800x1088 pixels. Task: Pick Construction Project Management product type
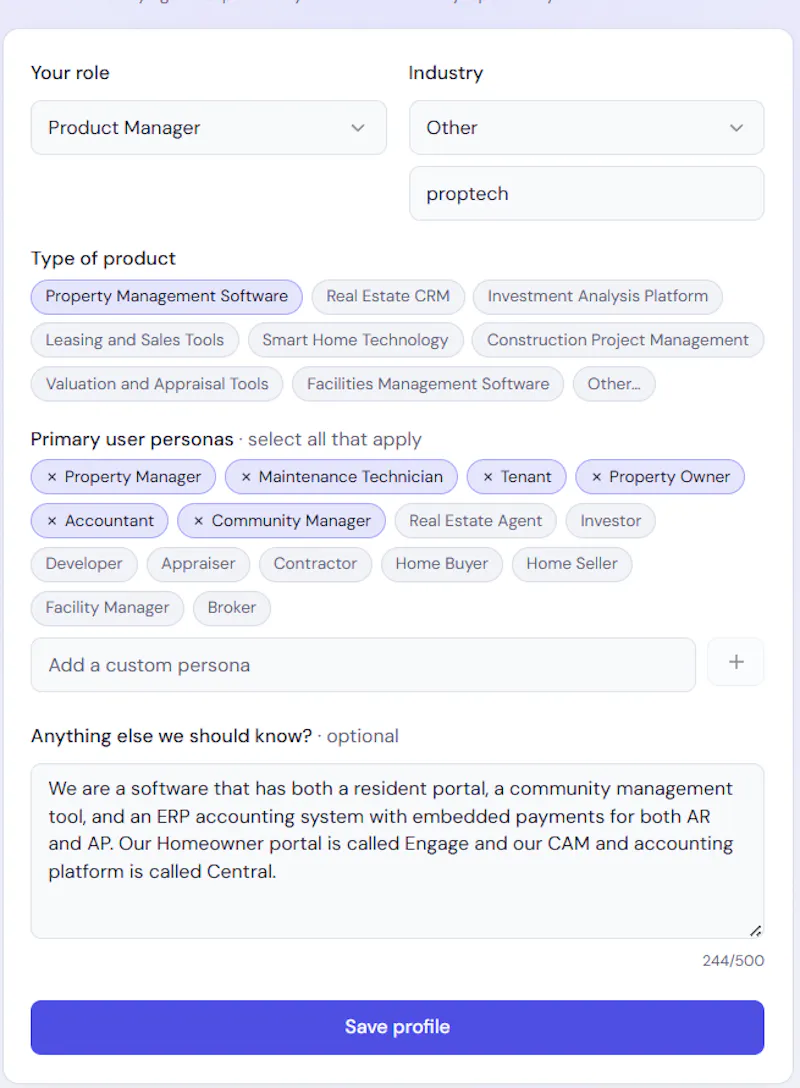tap(618, 340)
